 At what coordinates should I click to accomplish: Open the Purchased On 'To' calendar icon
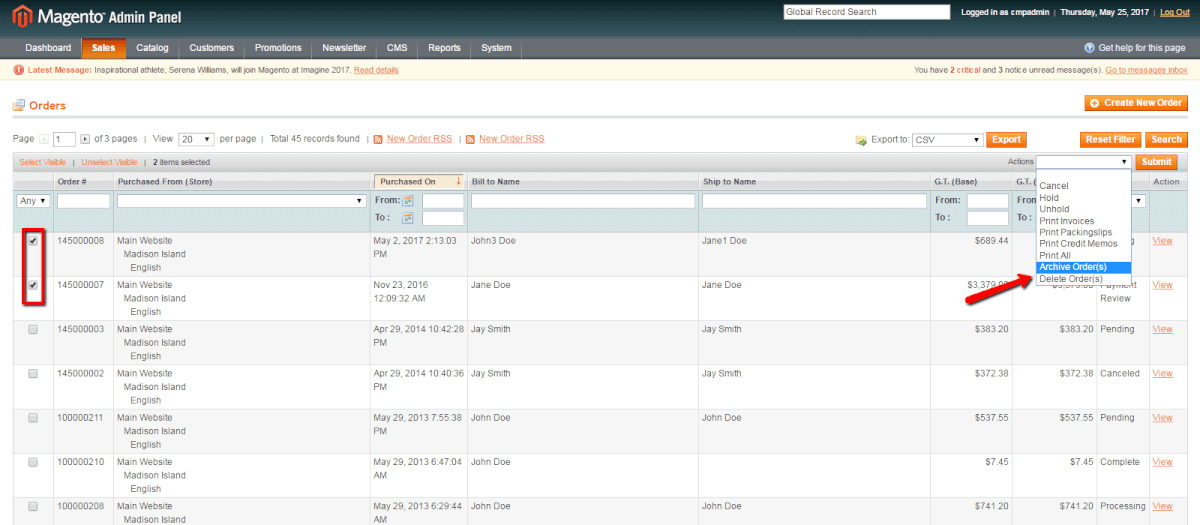coord(408,218)
